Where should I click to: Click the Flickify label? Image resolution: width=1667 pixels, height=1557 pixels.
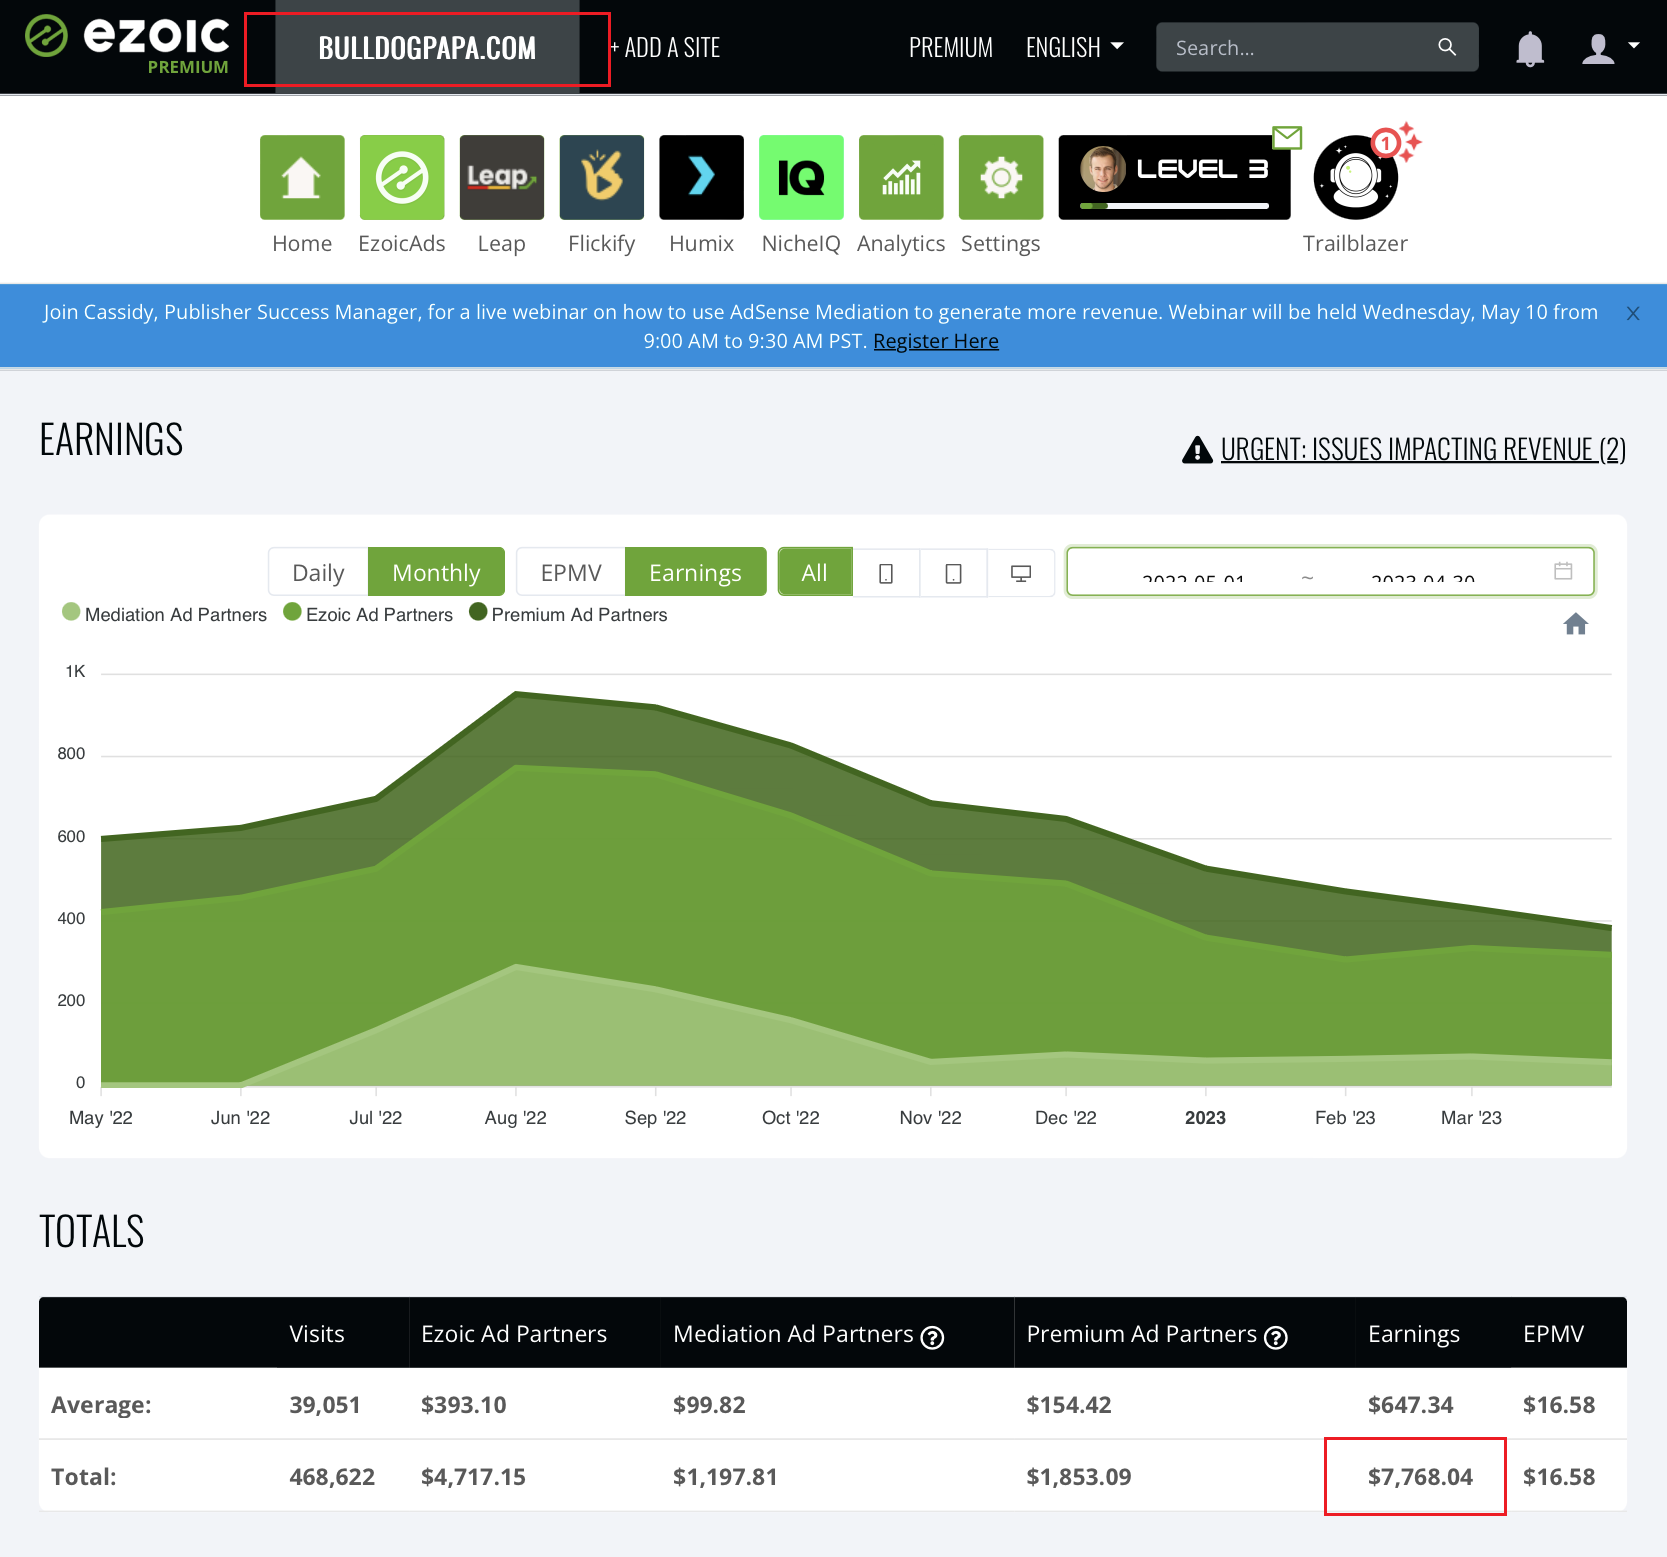click(602, 244)
